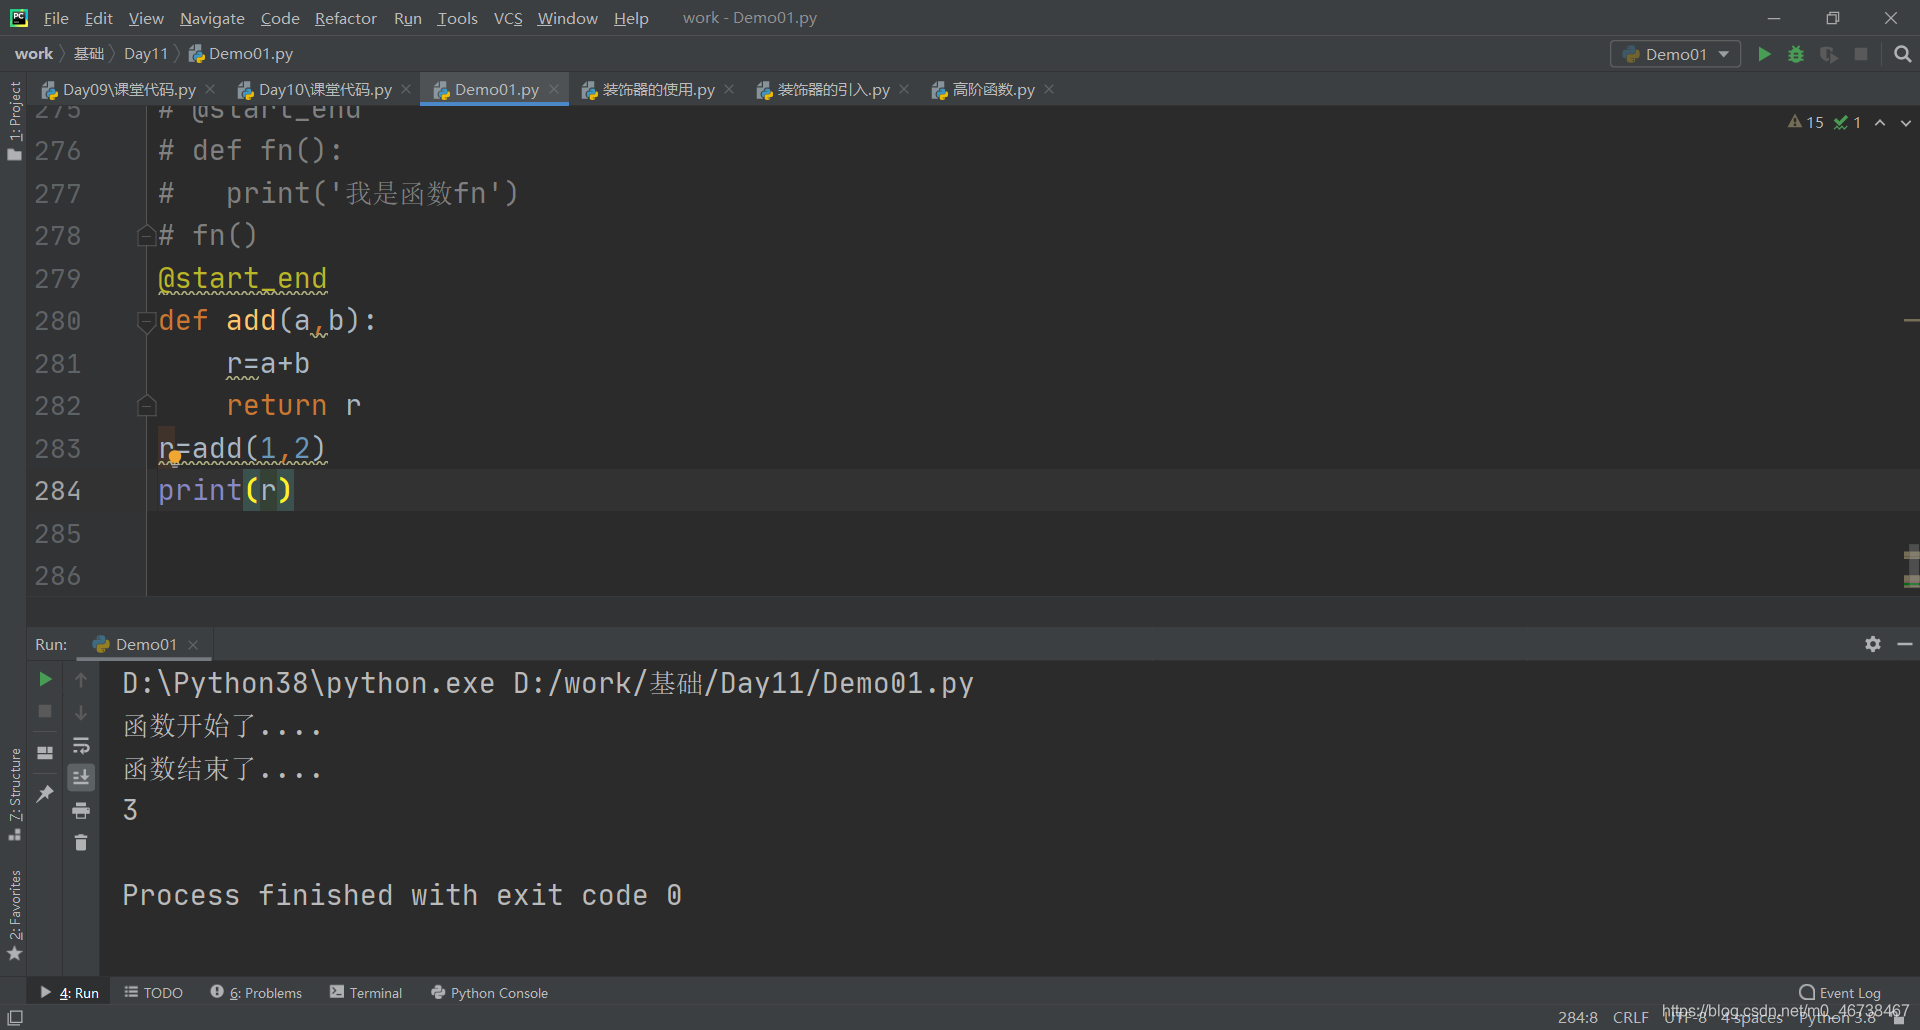Open the Project tool window
1920x1030 pixels.
click(14, 120)
